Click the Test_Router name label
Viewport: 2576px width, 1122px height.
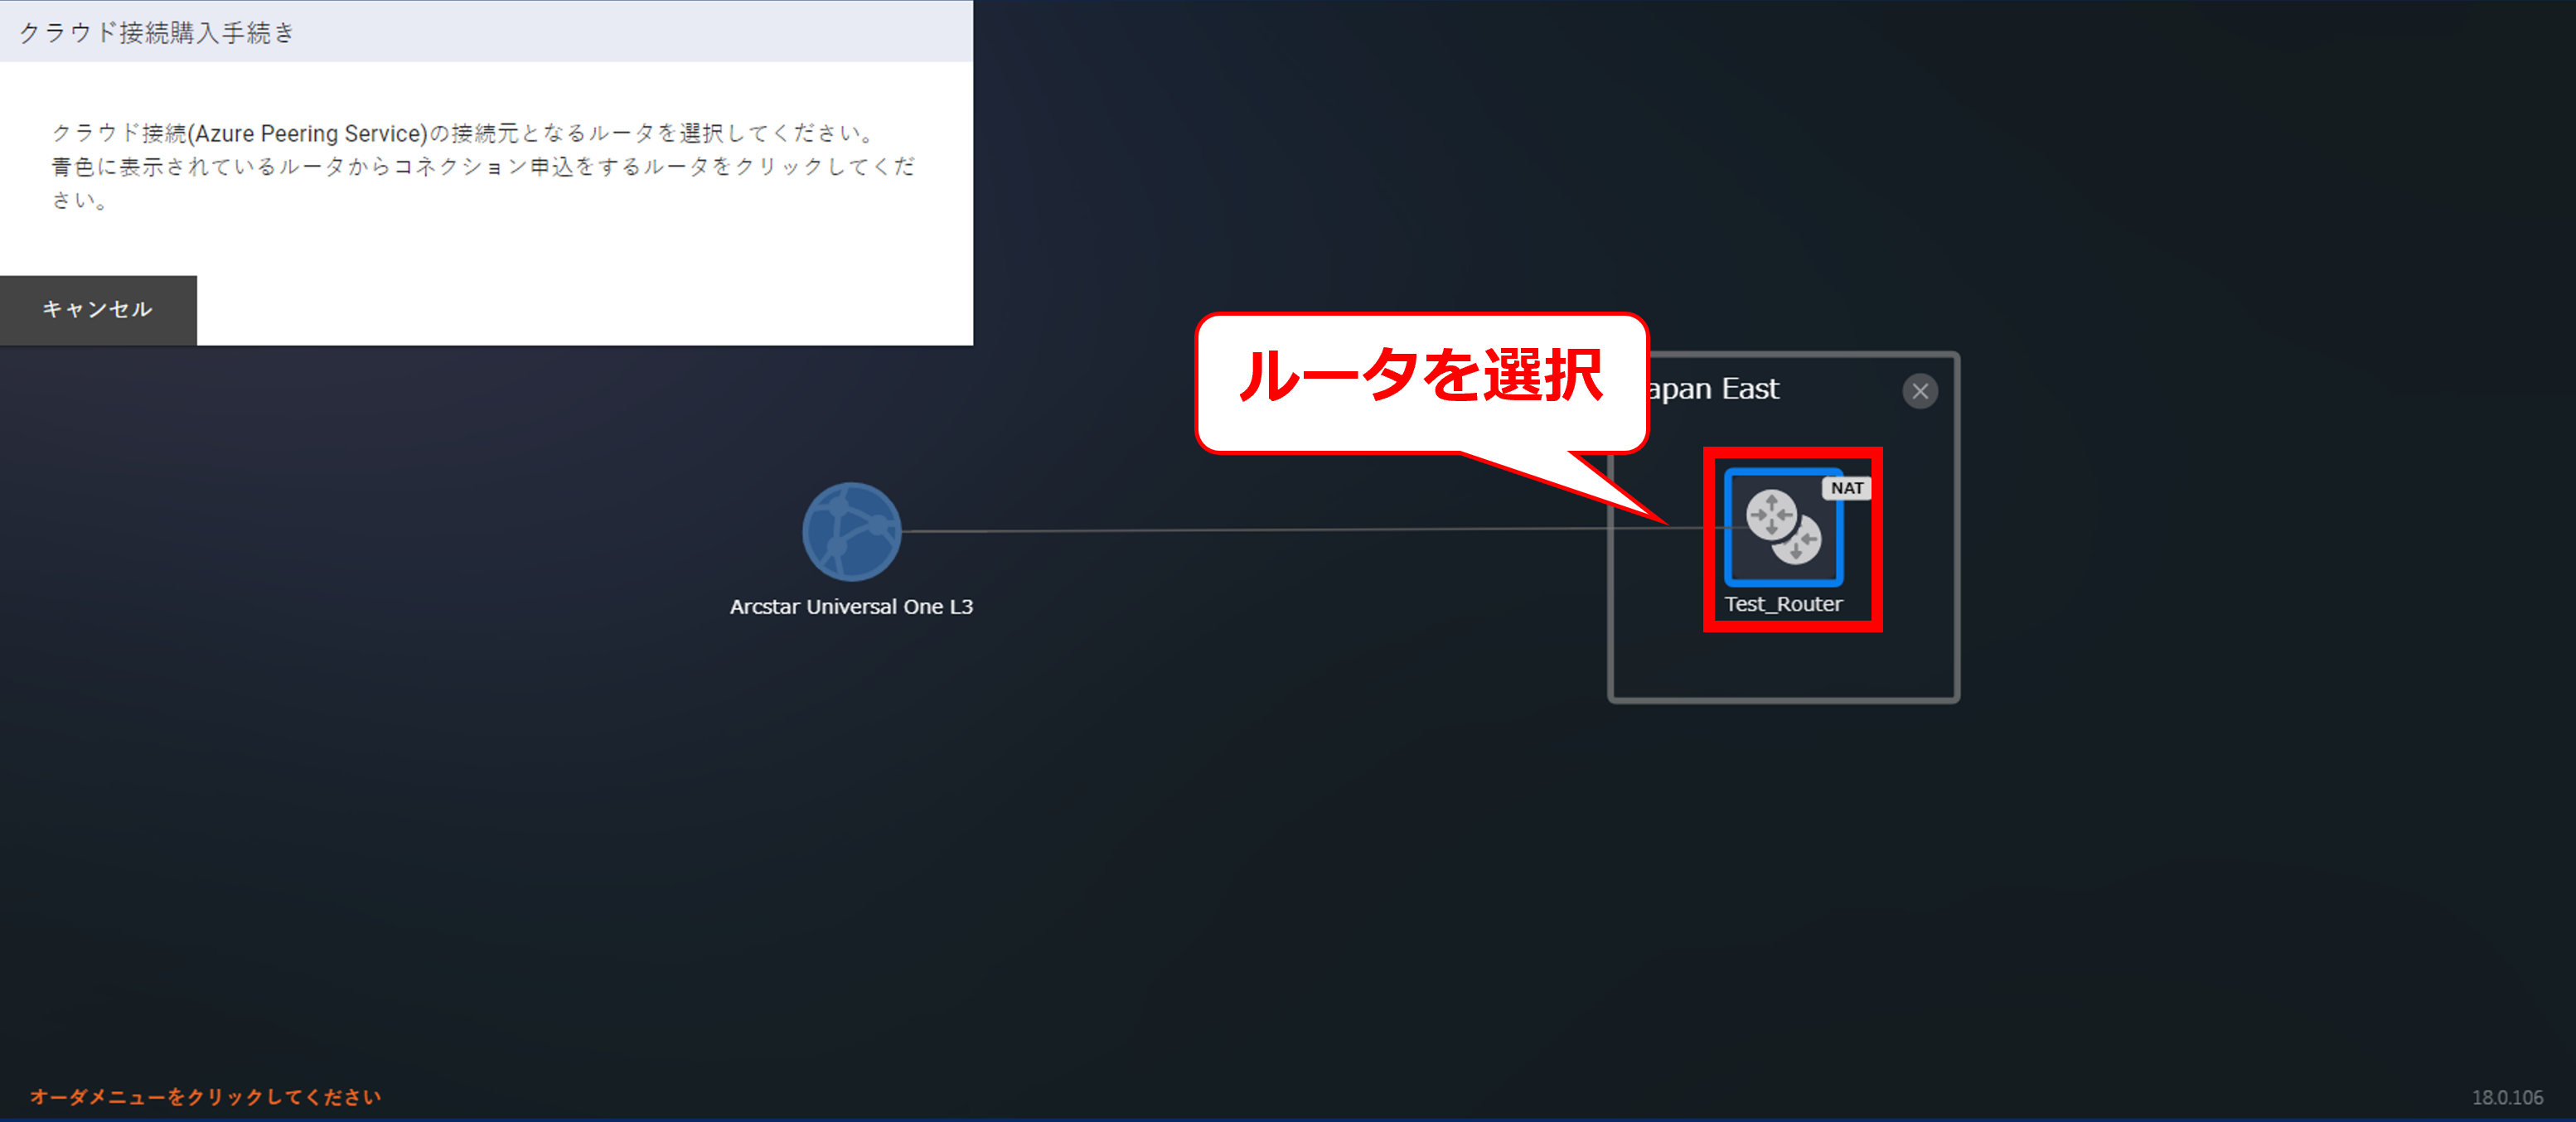pos(1783,604)
